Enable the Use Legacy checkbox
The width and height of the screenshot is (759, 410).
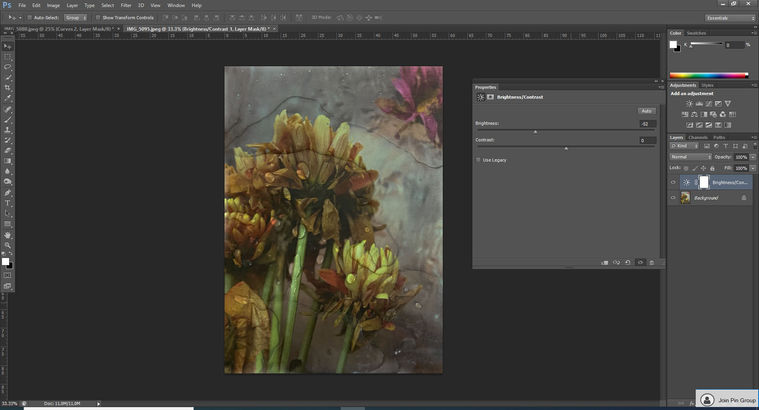pos(479,160)
